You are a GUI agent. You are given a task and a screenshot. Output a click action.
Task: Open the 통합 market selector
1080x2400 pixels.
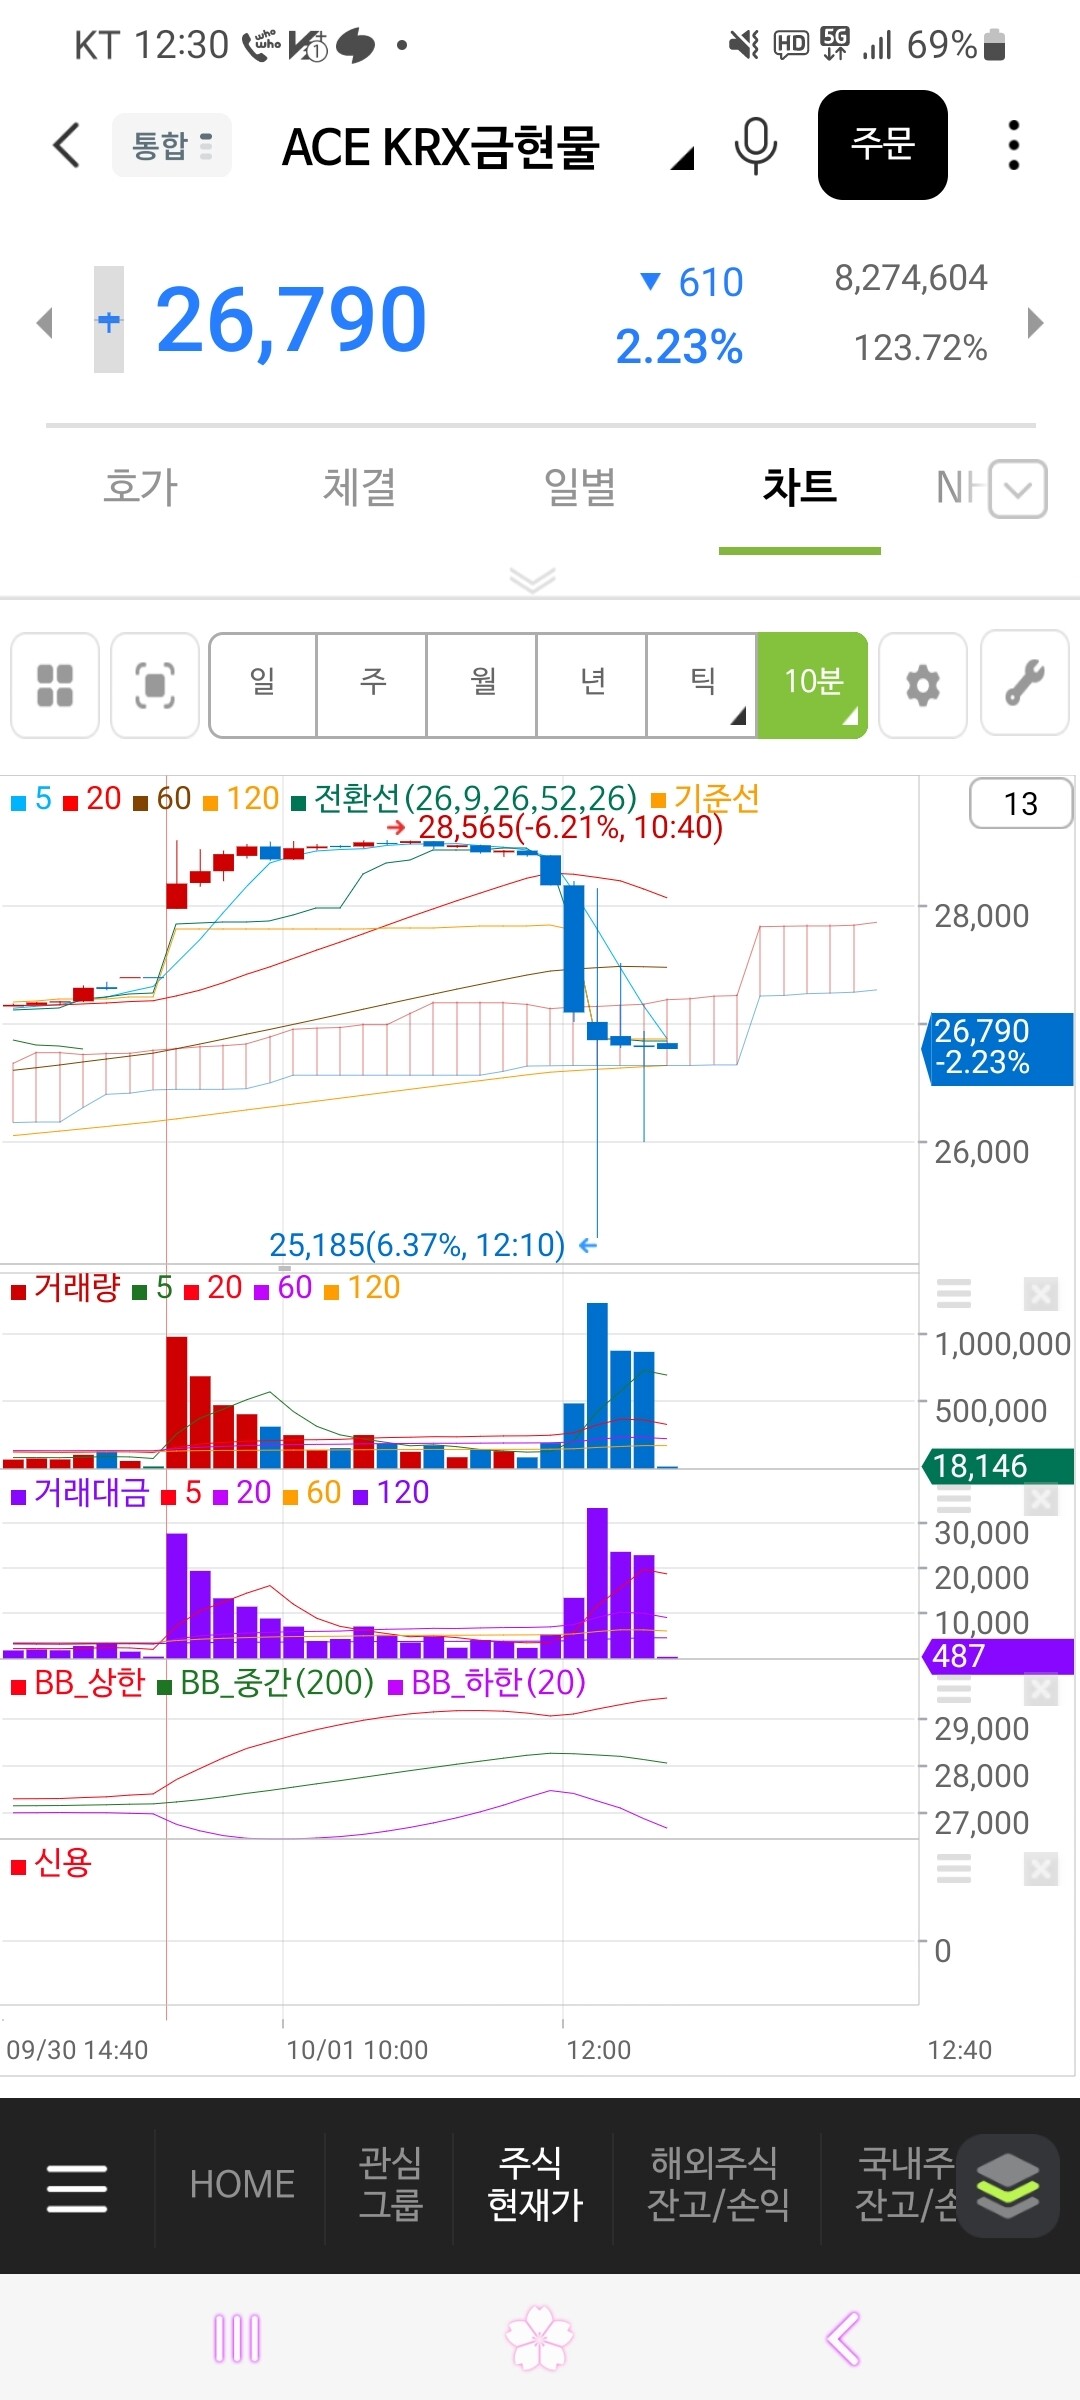[172, 146]
